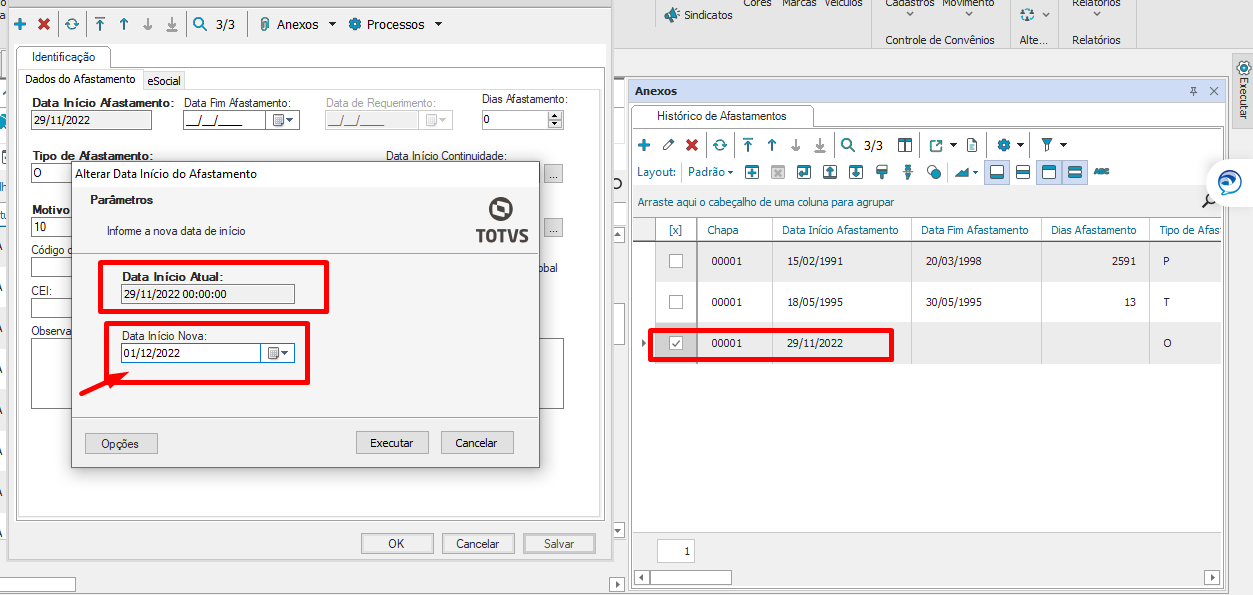Delete record with red X in left form toolbar
The width and height of the screenshot is (1253, 595).
pos(43,24)
